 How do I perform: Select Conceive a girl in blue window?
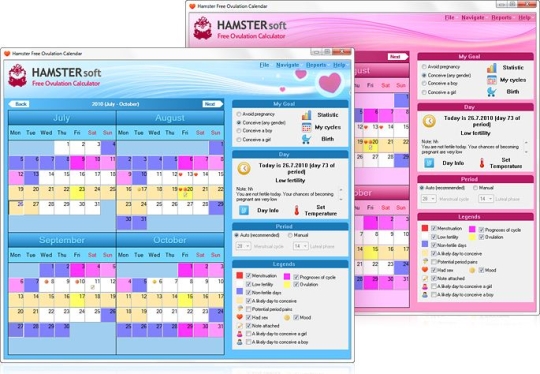pyautogui.click(x=238, y=139)
